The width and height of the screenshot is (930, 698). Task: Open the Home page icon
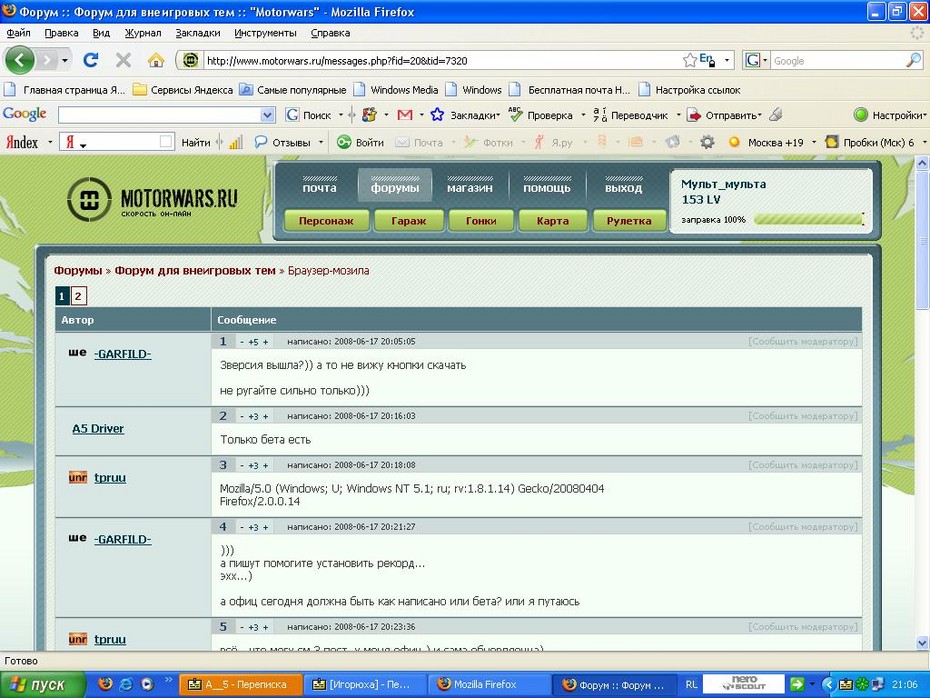point(156,60)
